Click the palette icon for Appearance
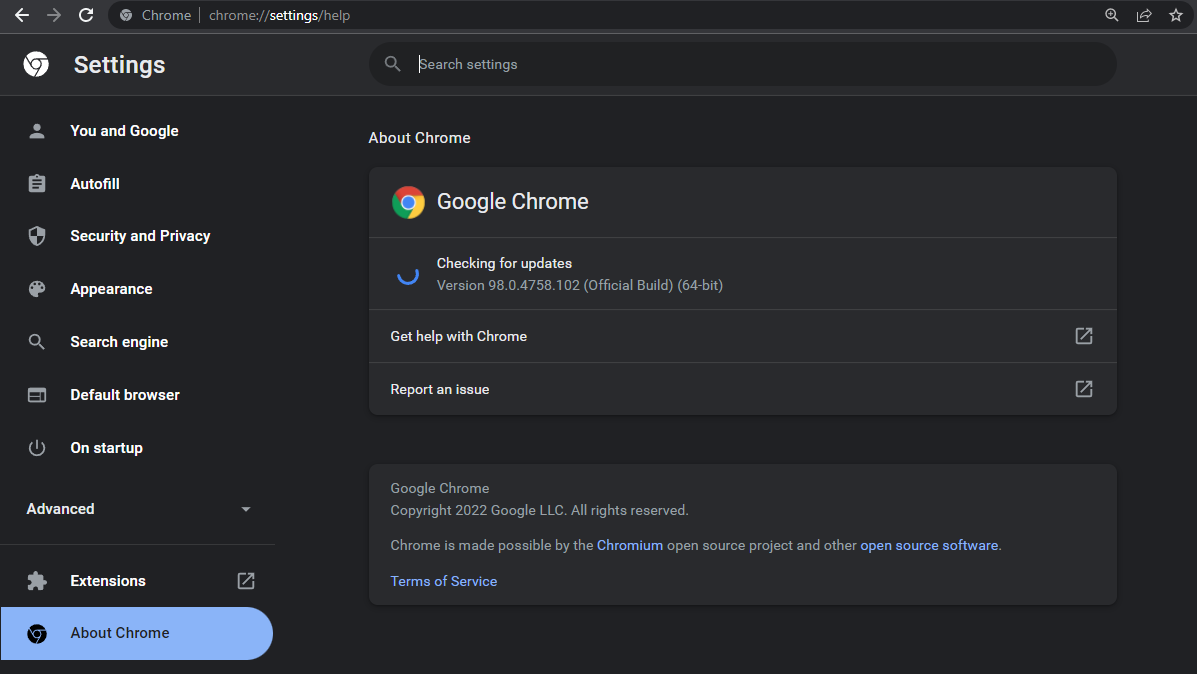The height and width of the screenshot is (674, 1197). click(x=37, y=289)
